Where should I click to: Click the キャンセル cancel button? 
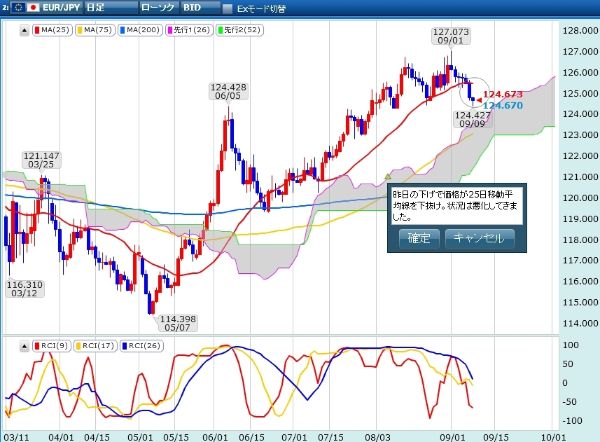point(480,238)
